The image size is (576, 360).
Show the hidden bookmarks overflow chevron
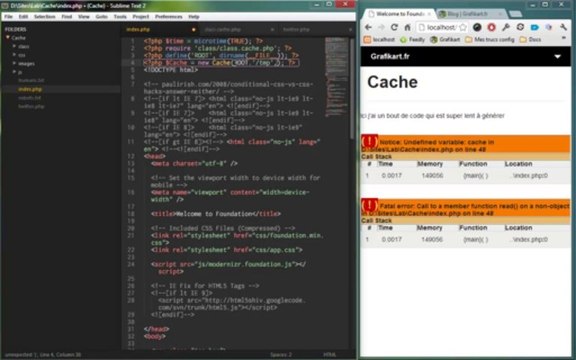point(564,38)
